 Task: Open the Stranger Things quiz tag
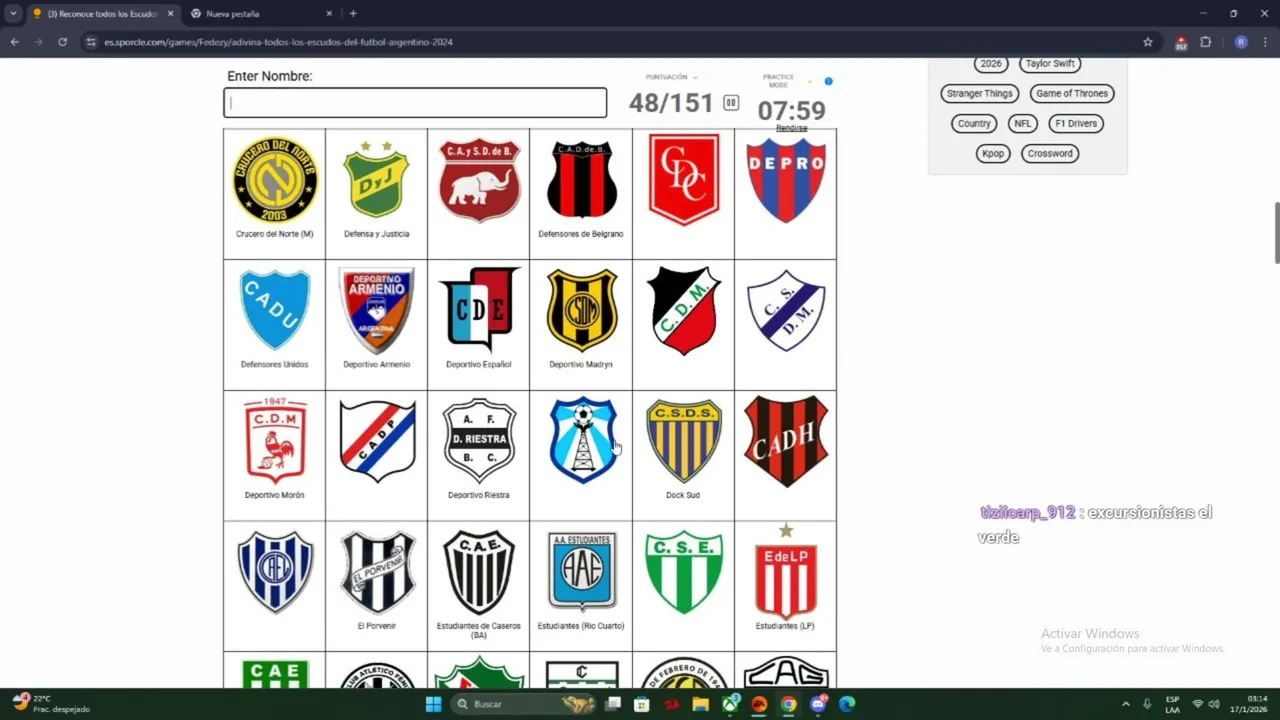(x=980, y=93)
